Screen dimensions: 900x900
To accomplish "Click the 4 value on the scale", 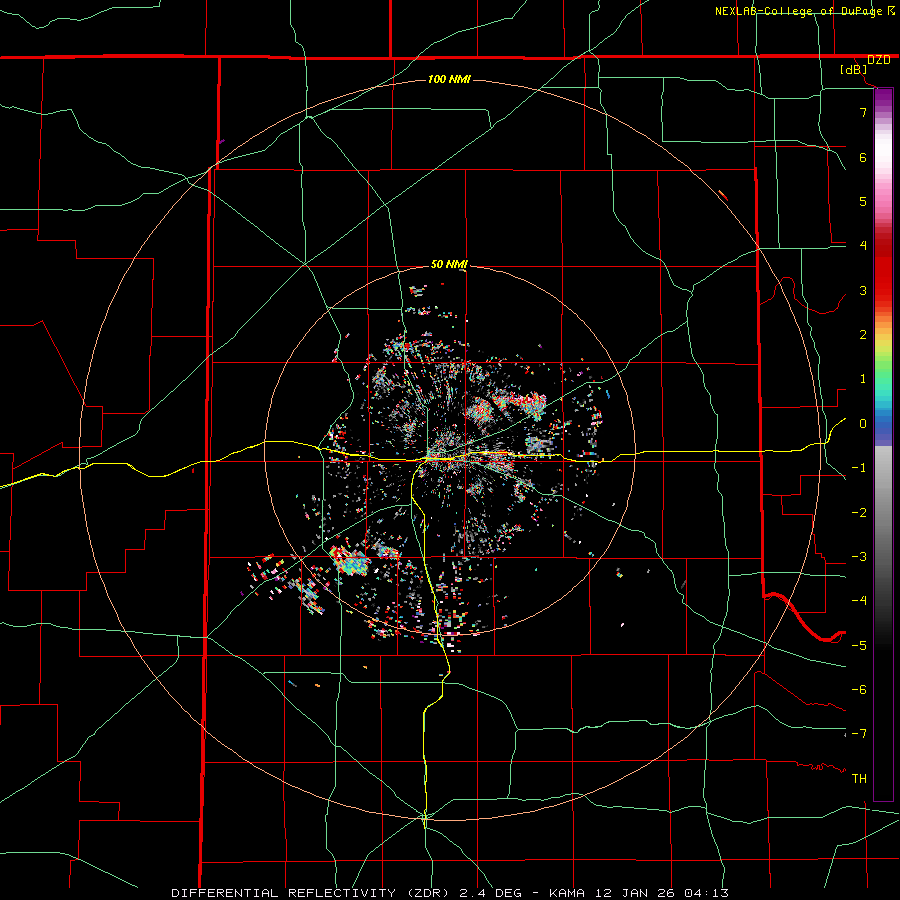I will tap(863, 246).
